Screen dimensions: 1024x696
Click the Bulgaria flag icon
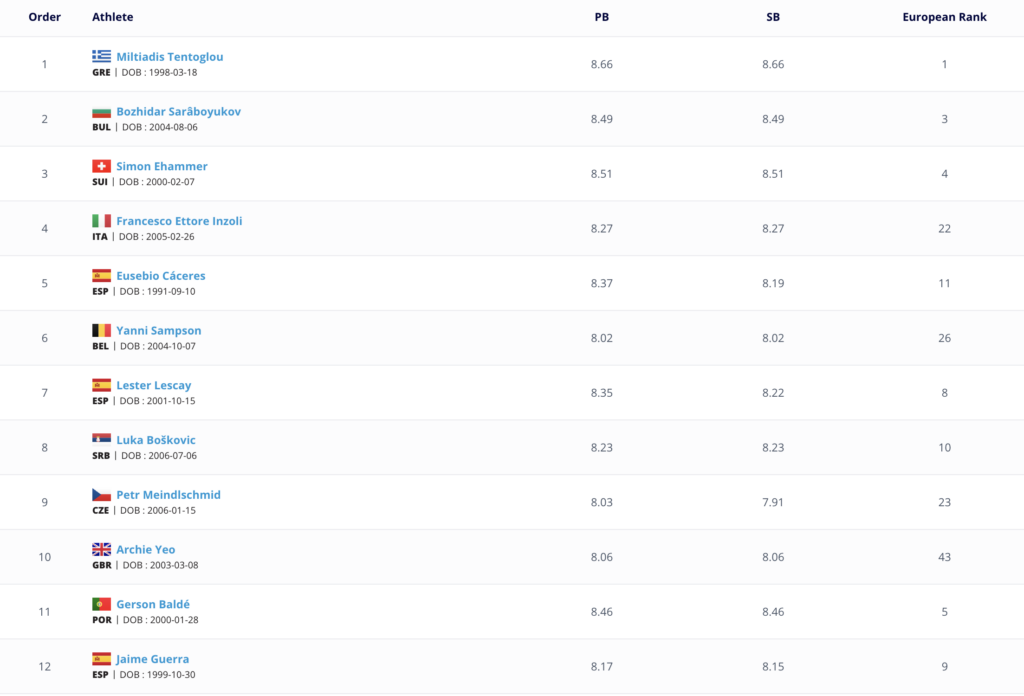tap(101, 112)
